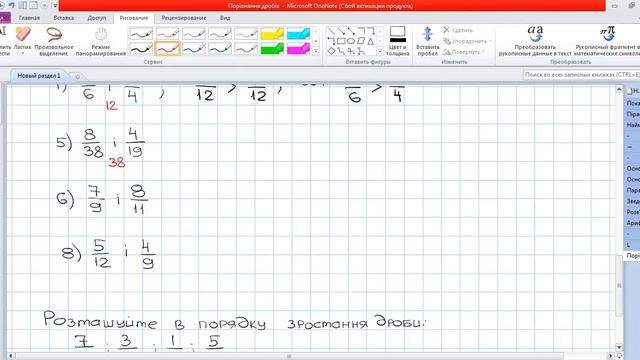Click horizontal scrollbar left arrow
Image resolution: width=640 pixels, height=360 pixels.
pyautogui.click(x=11, y=356)
